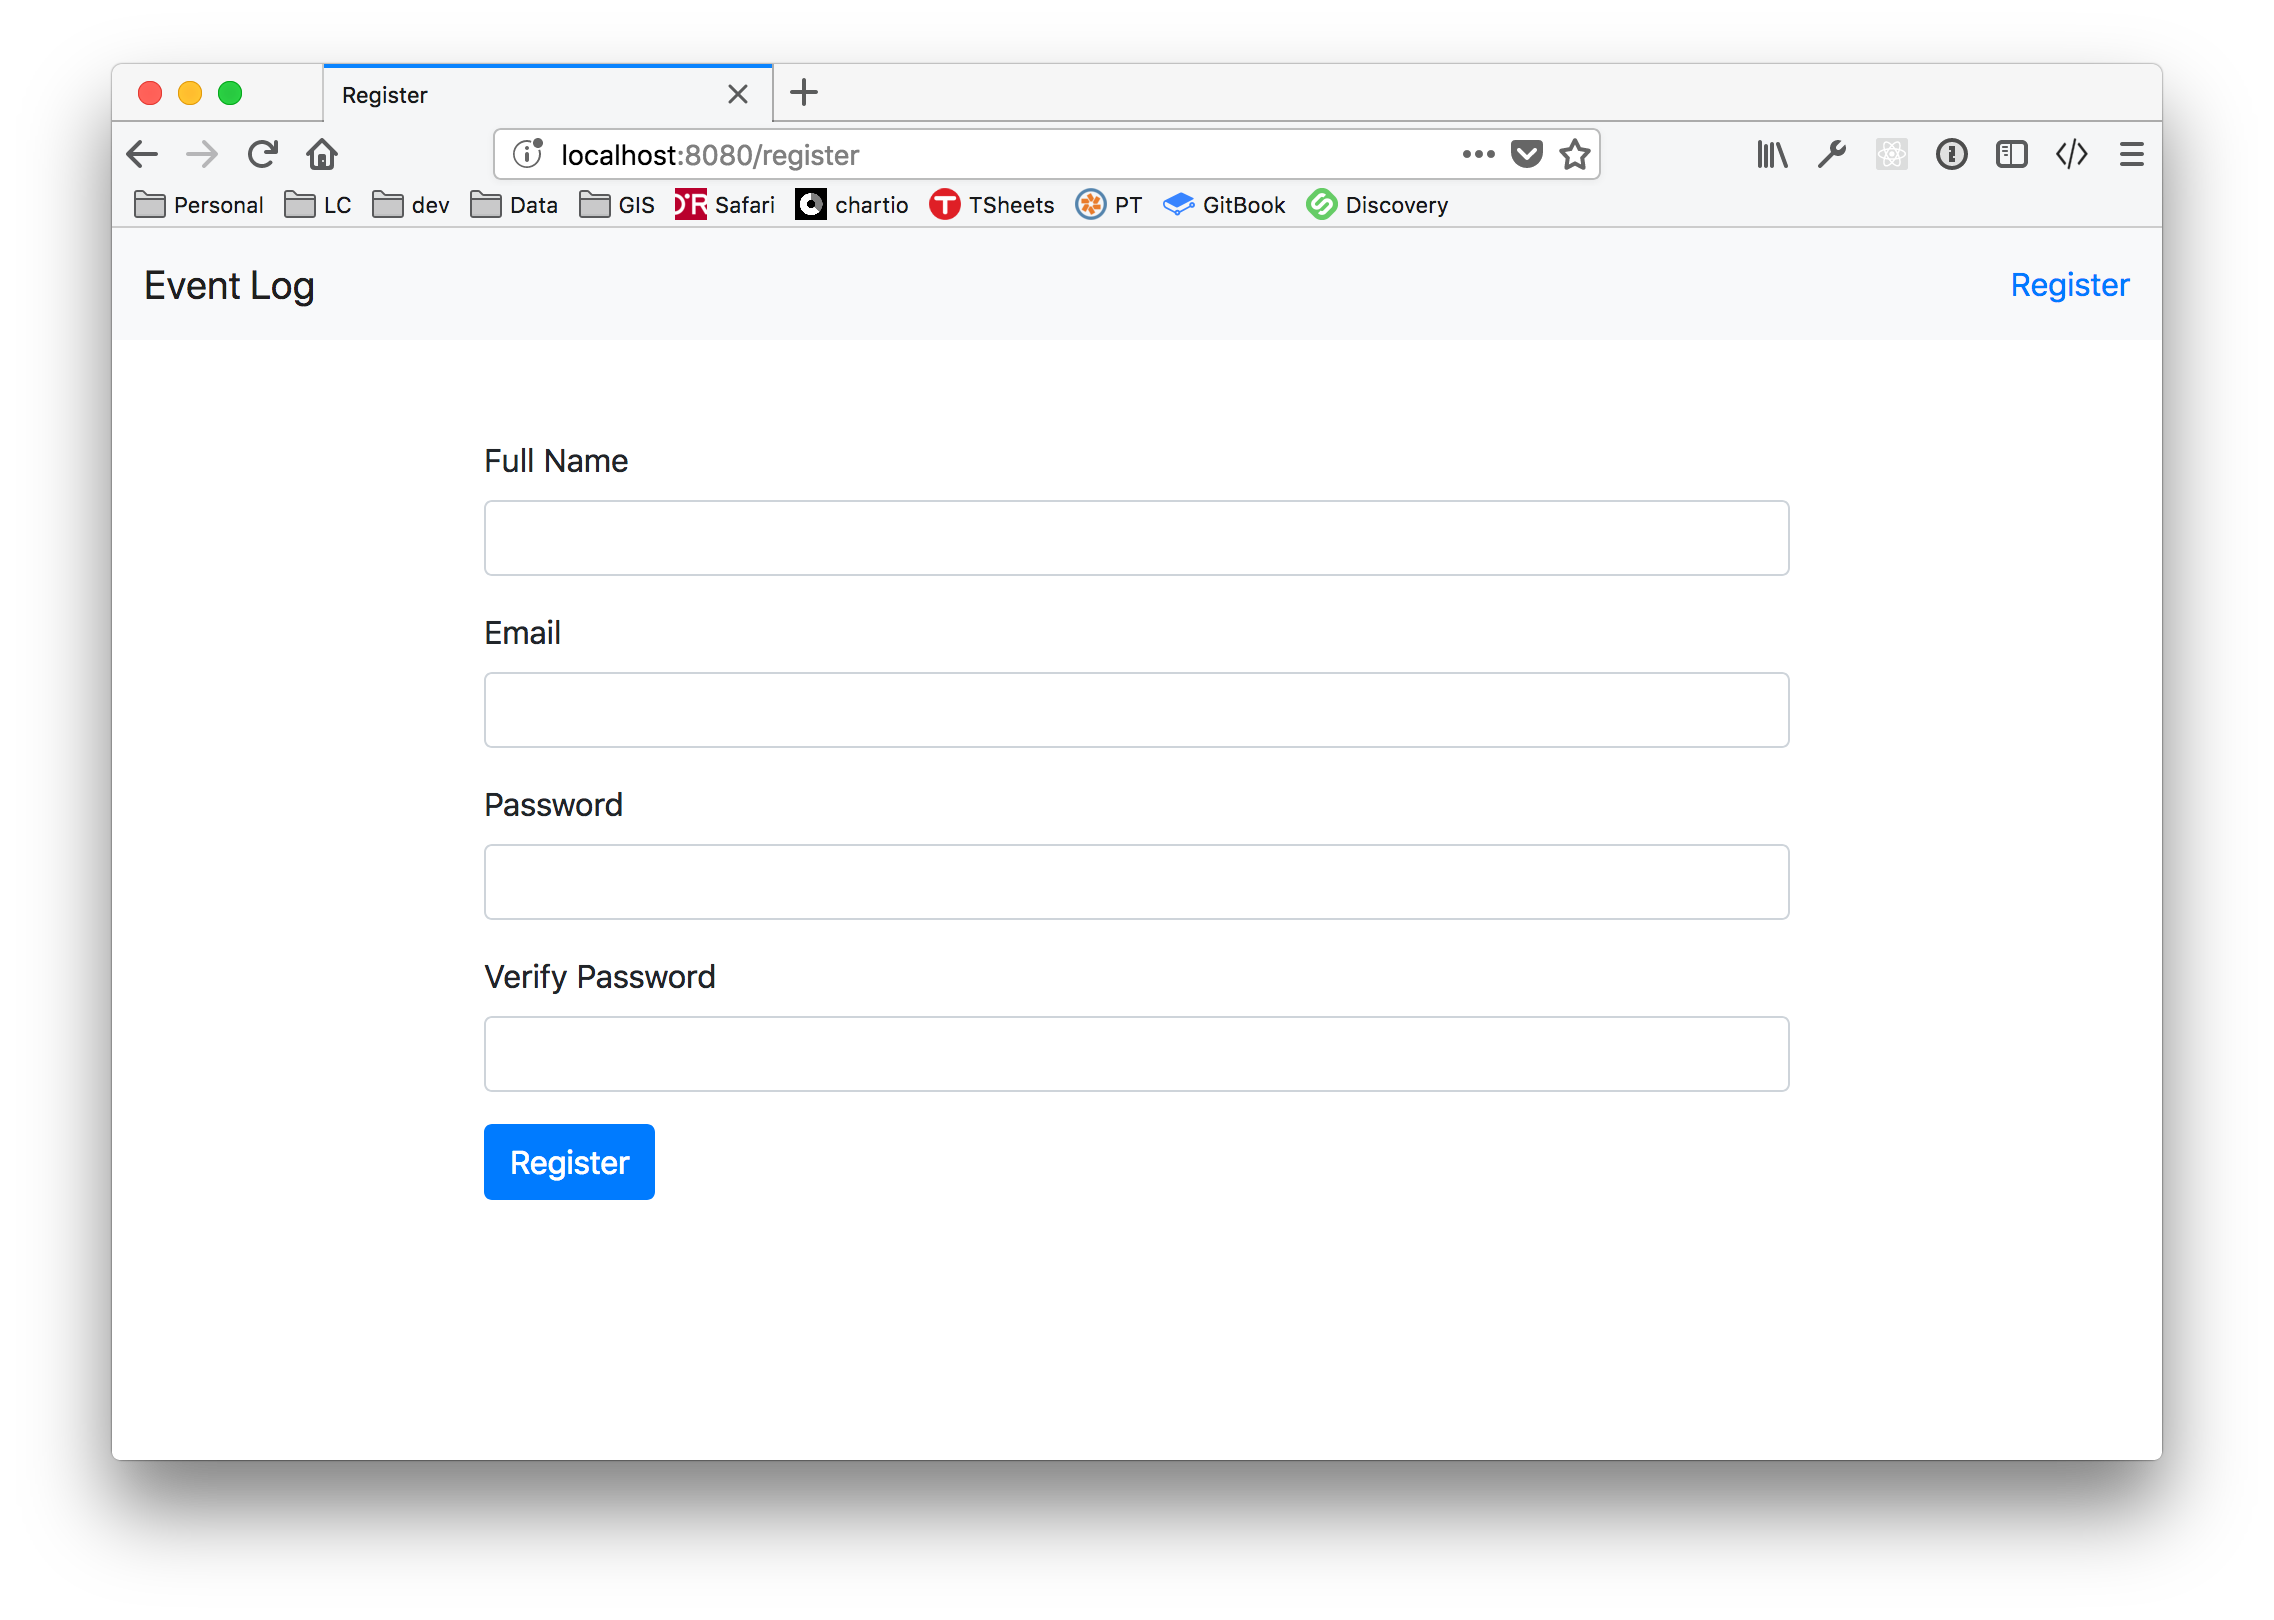The height and width of the screenshot is (1620, 2274).
Task: Click the Register link in navbar
Action: pos(2069,285)
